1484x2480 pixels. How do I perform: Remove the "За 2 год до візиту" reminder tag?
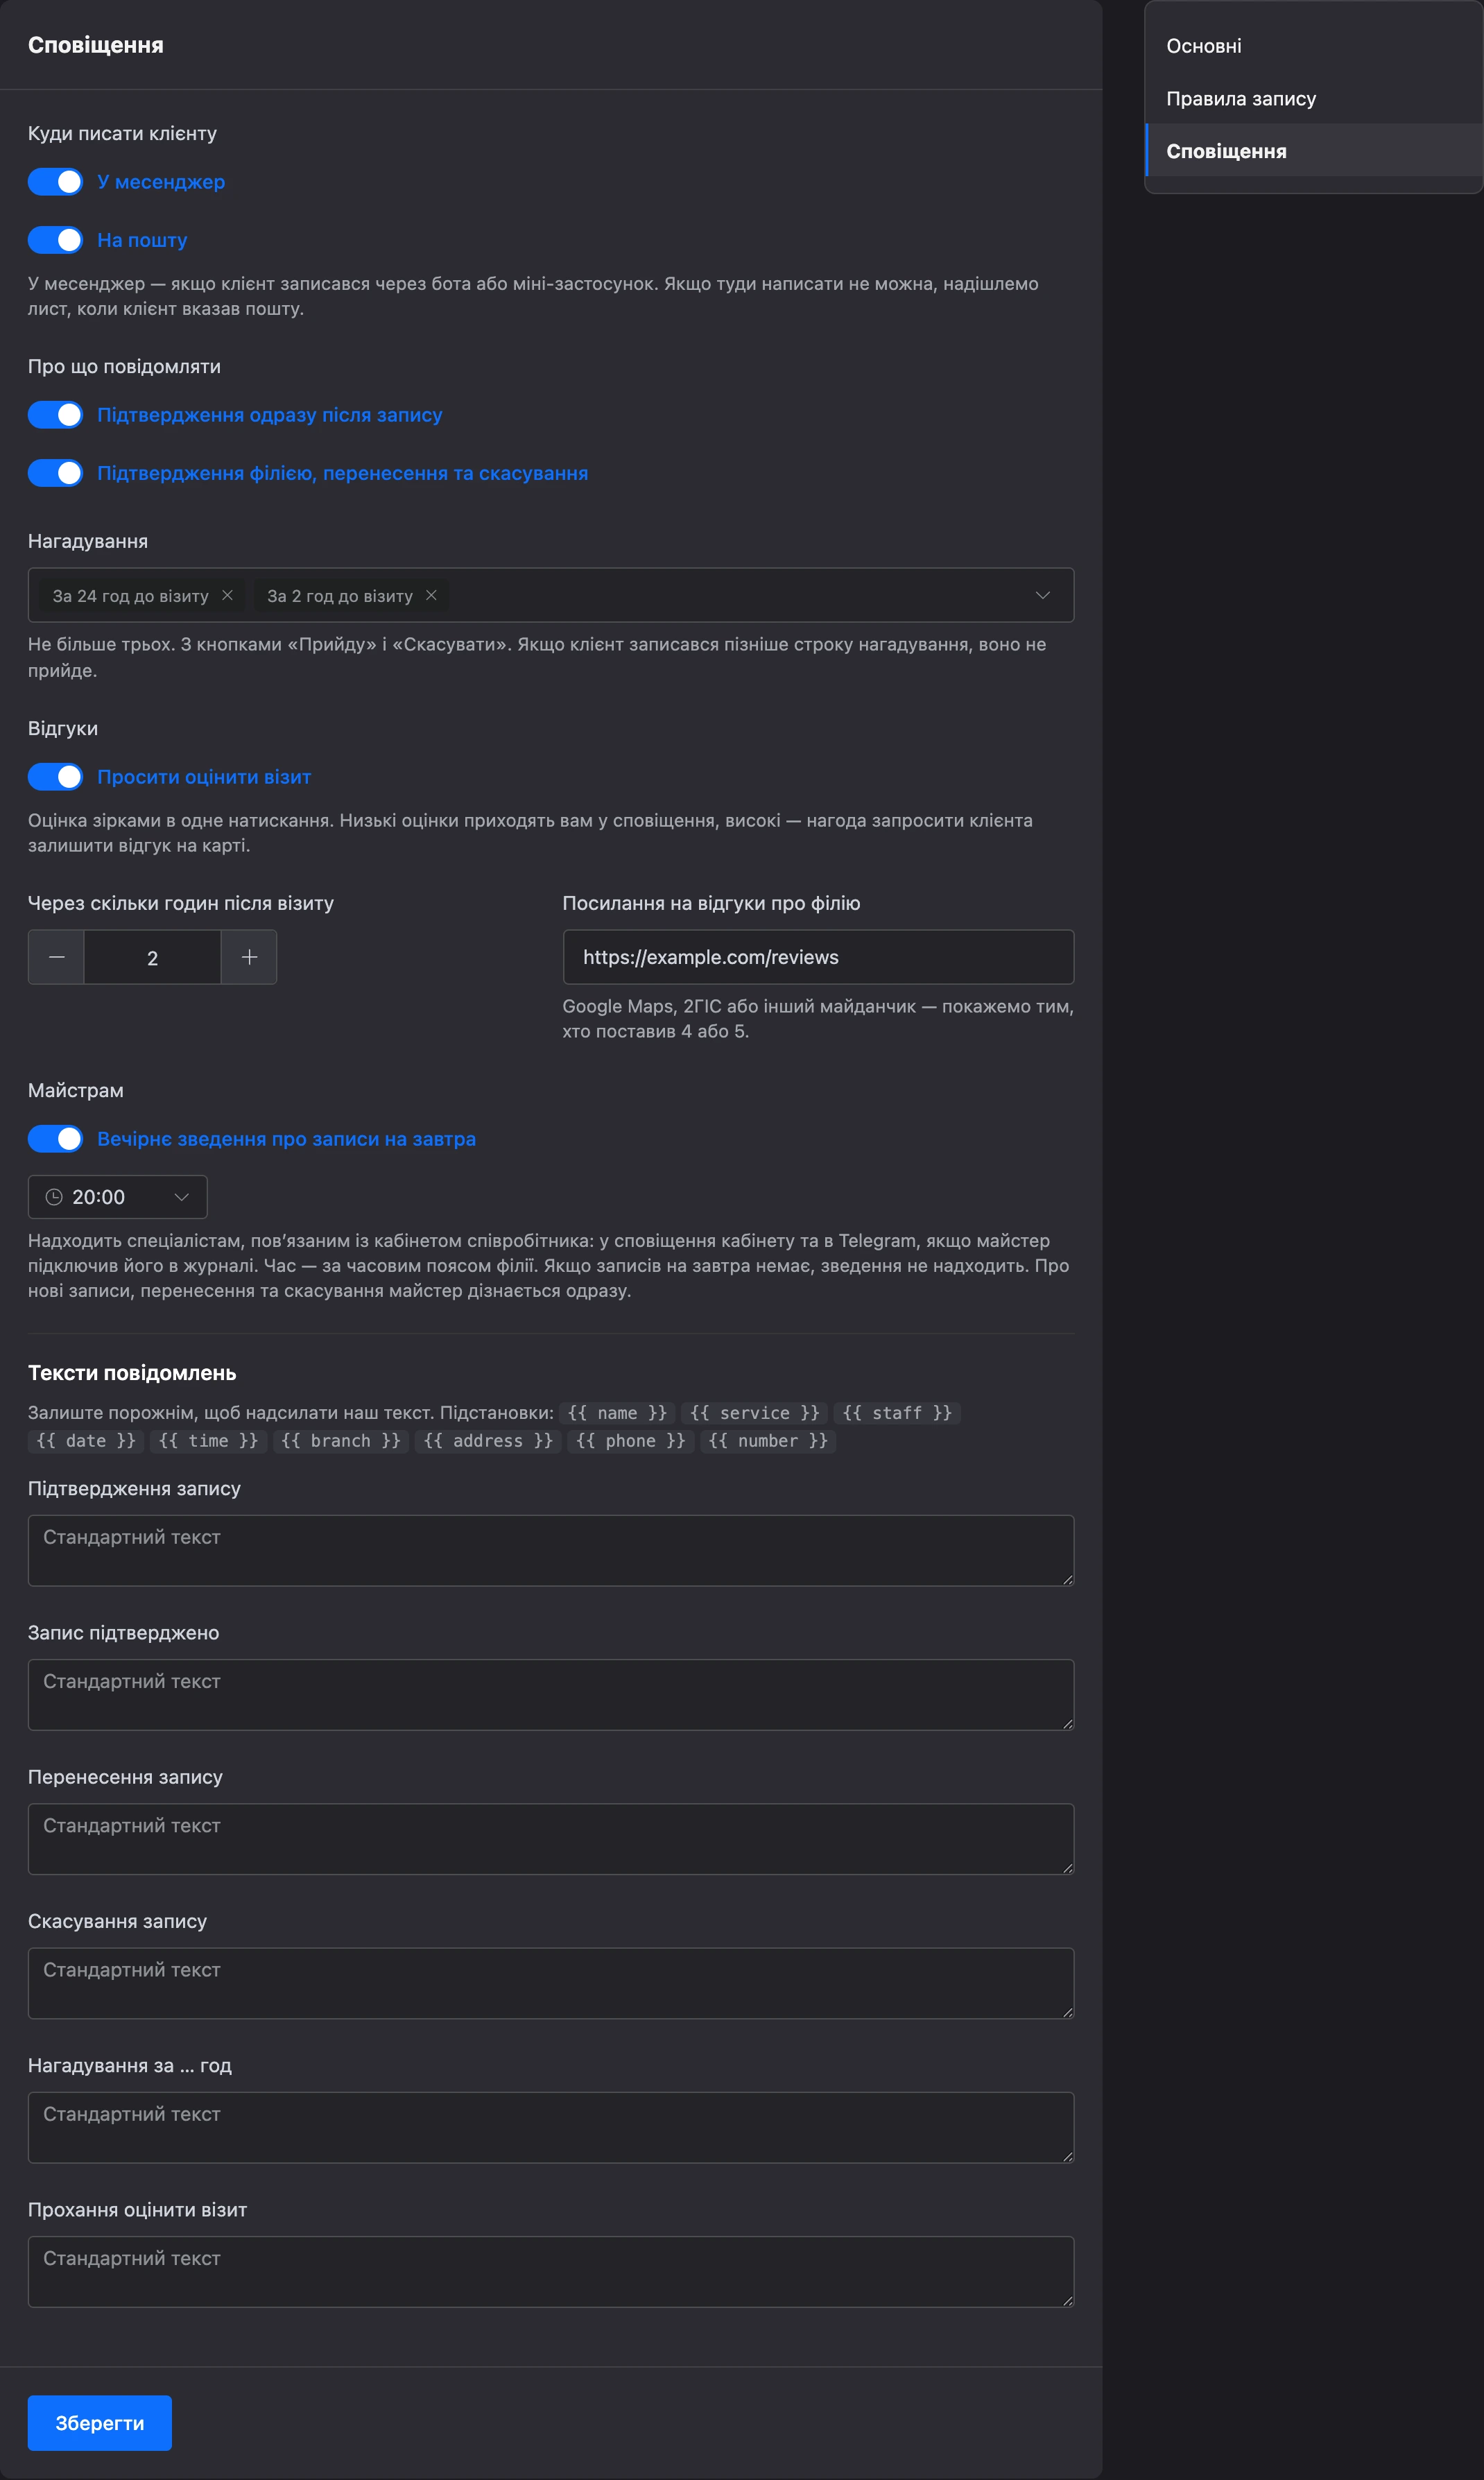tap(431, 595)
